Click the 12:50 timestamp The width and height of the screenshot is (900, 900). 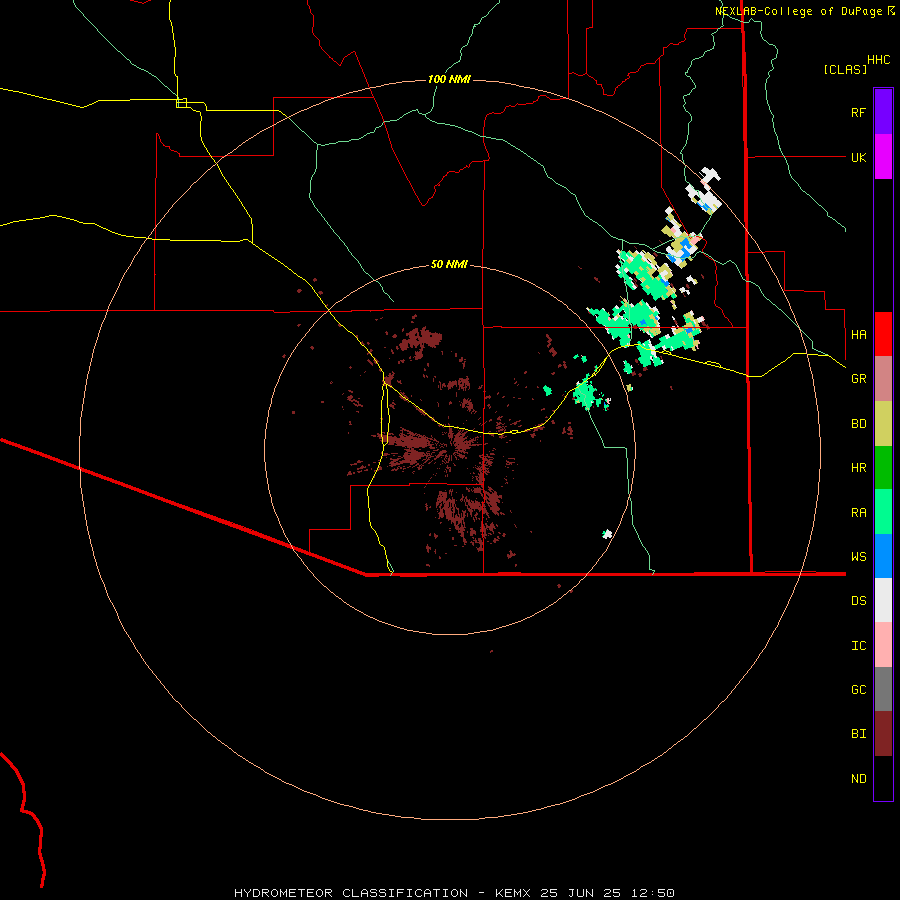653,893
